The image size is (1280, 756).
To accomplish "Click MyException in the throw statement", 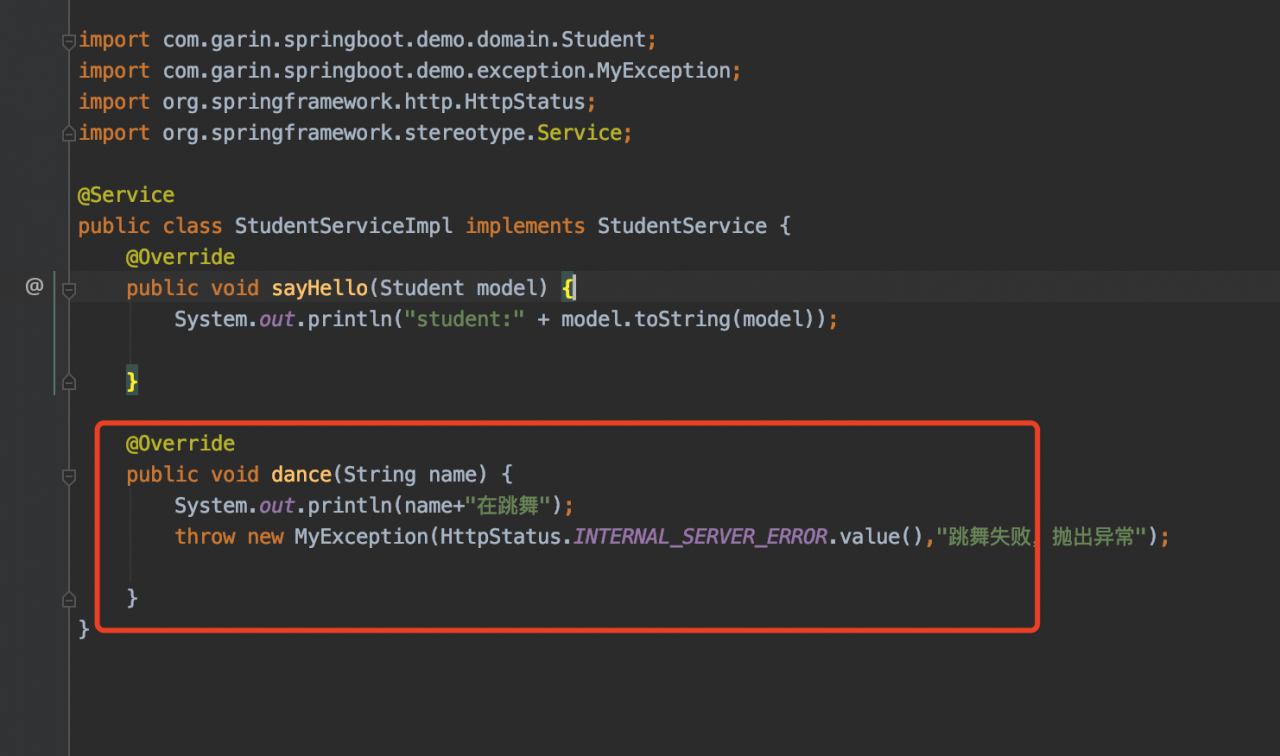I will (361, 536).
